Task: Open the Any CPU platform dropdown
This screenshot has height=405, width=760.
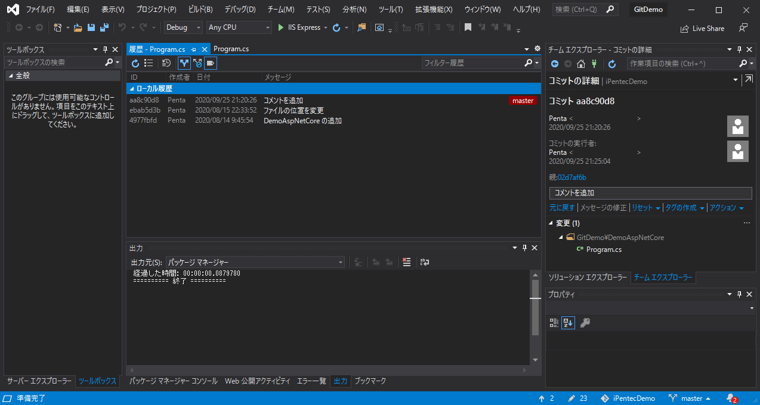Action: point(238,28)
